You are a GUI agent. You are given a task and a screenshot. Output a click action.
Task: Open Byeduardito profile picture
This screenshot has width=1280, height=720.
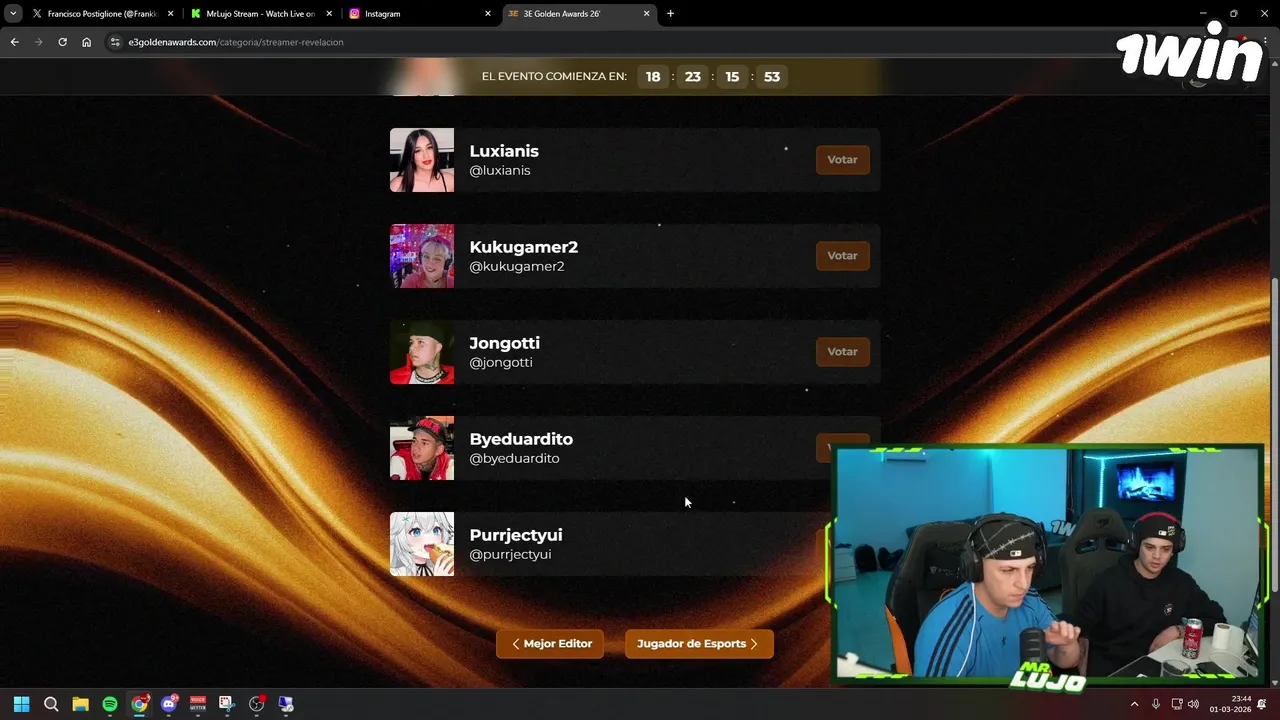click(x=422, y=448)
